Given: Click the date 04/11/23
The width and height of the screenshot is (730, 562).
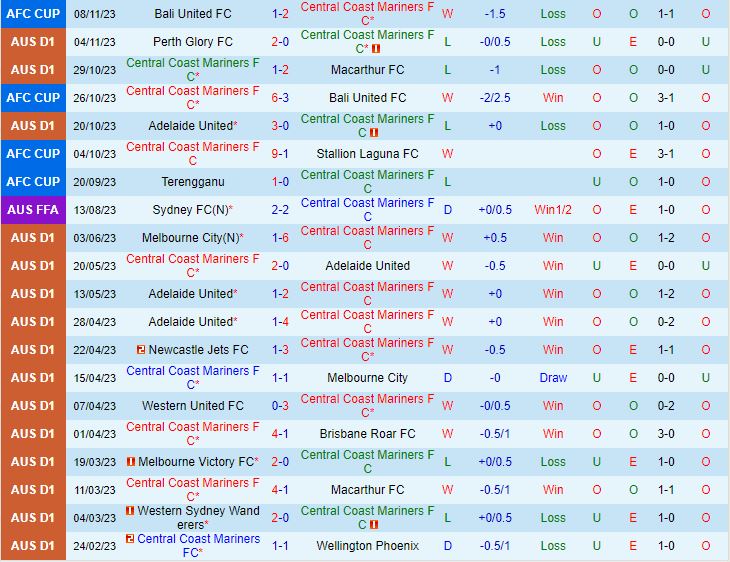Looking at the screenshot, I should click(x=95, y=42).
